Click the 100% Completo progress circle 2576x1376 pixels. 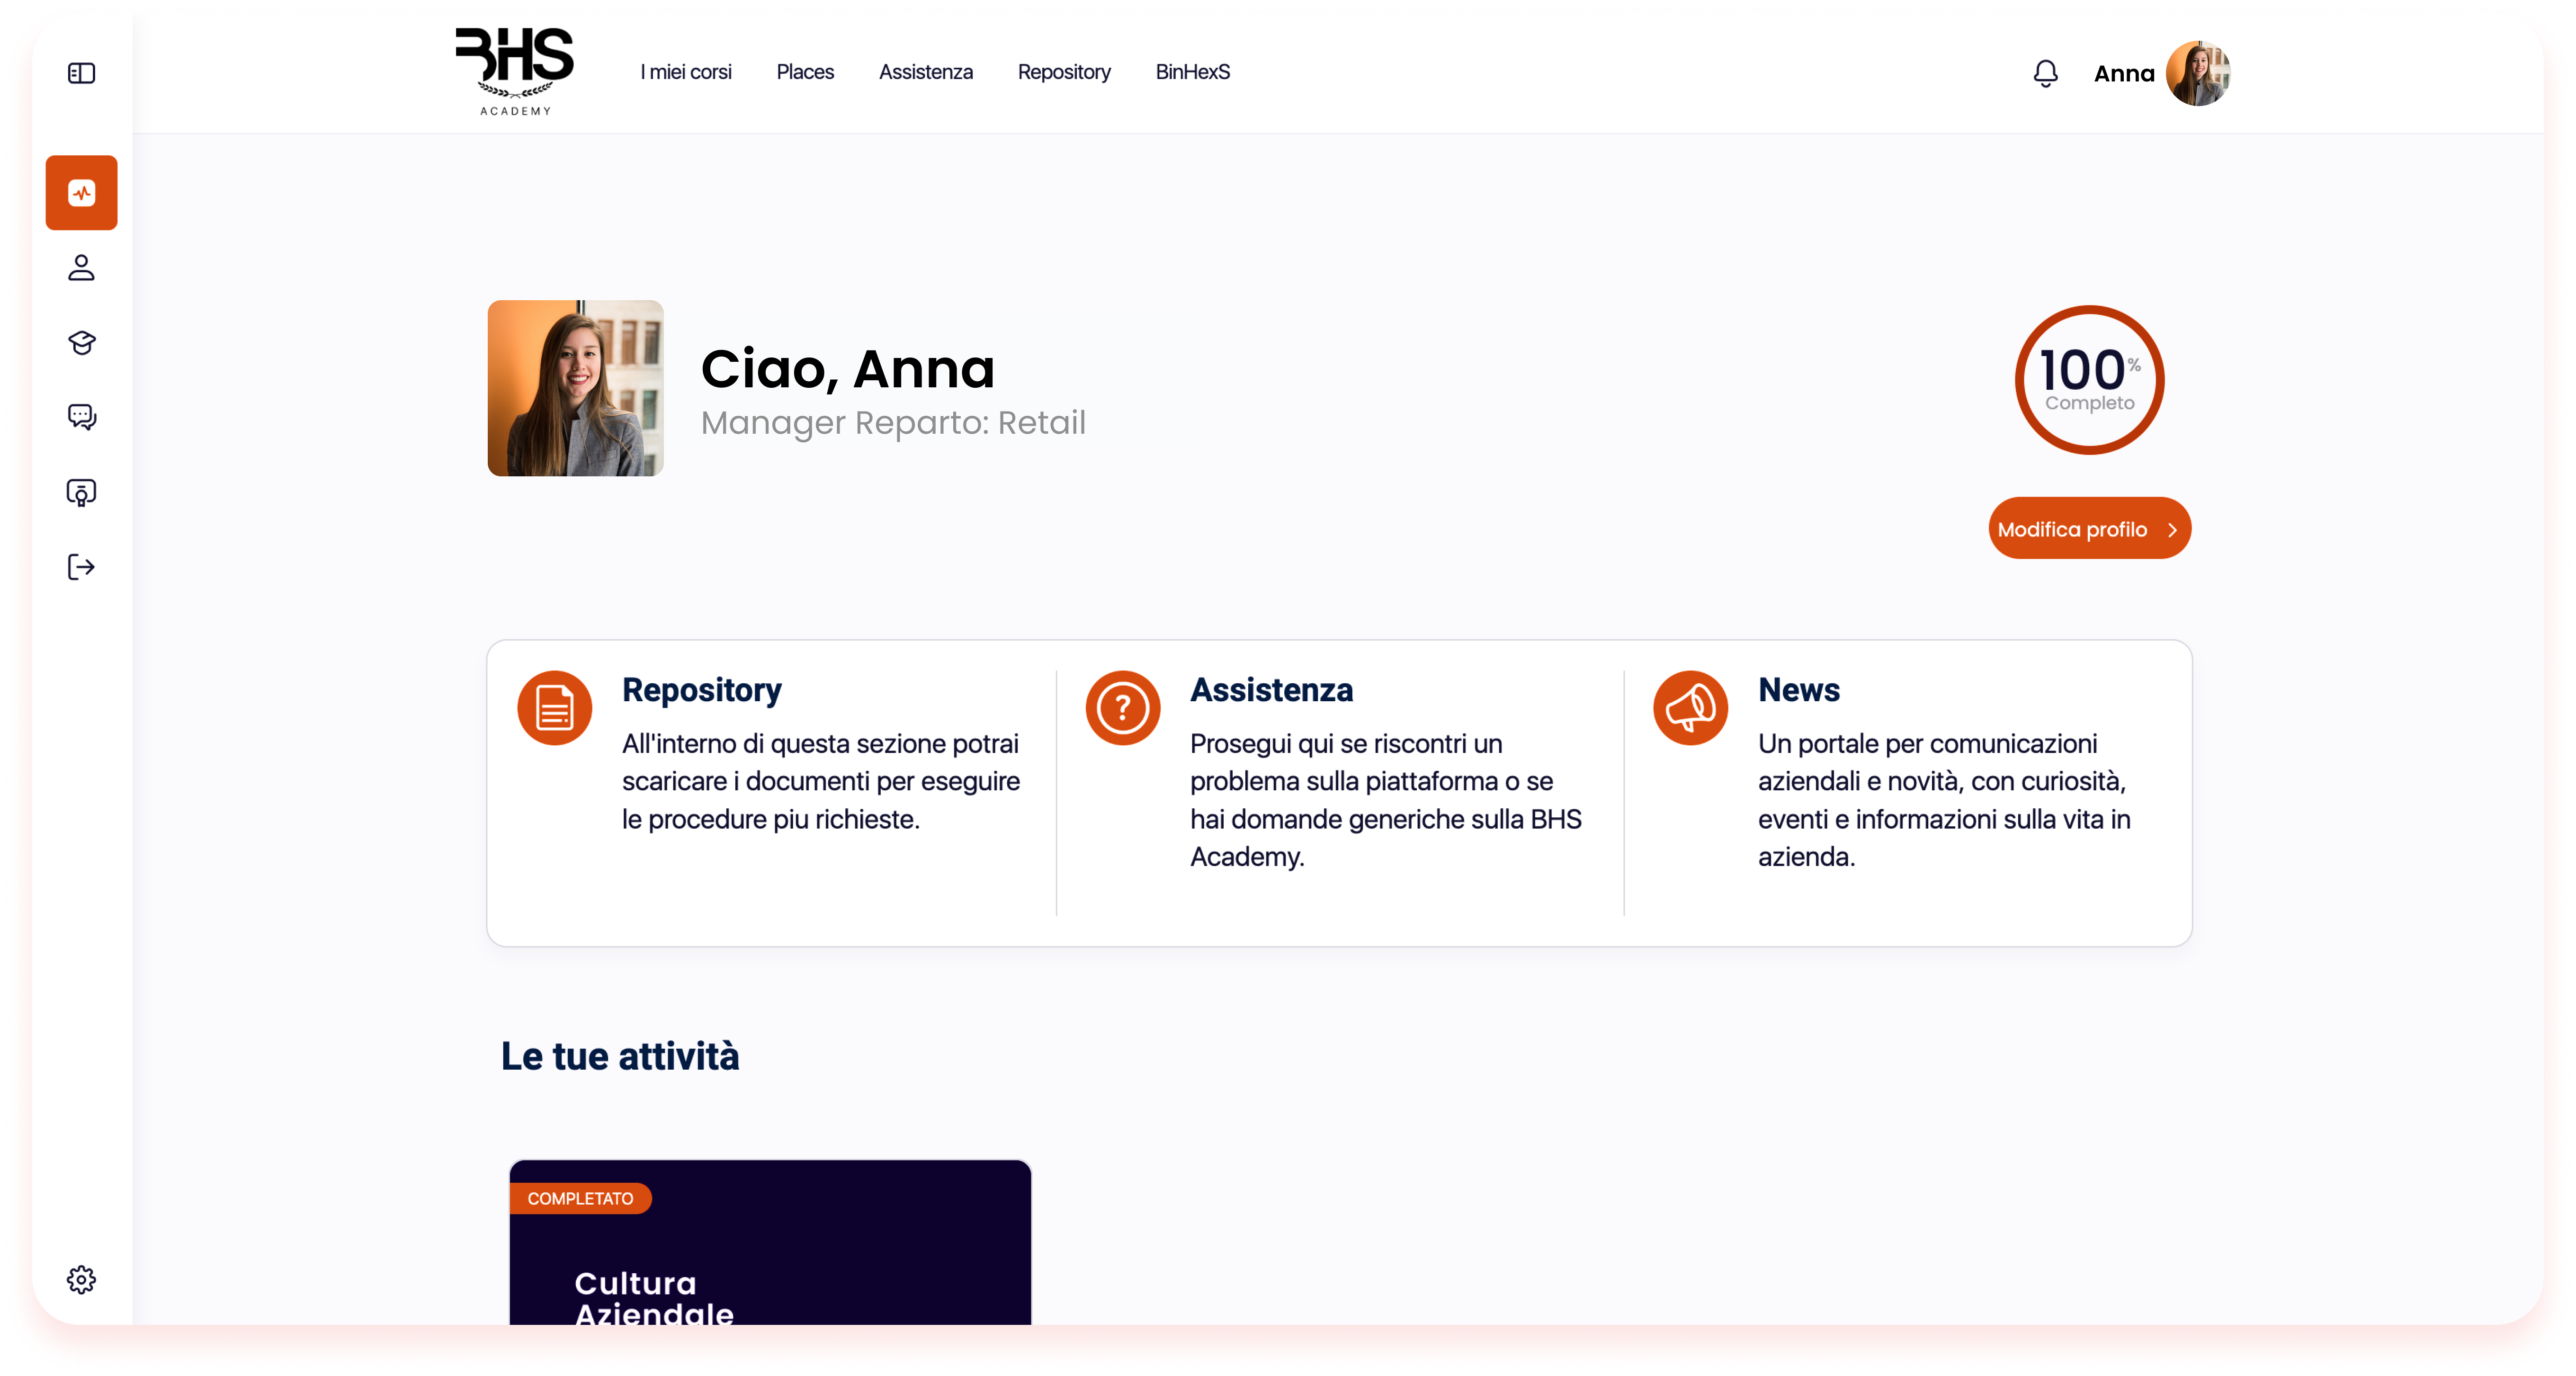pos(2089,380)
